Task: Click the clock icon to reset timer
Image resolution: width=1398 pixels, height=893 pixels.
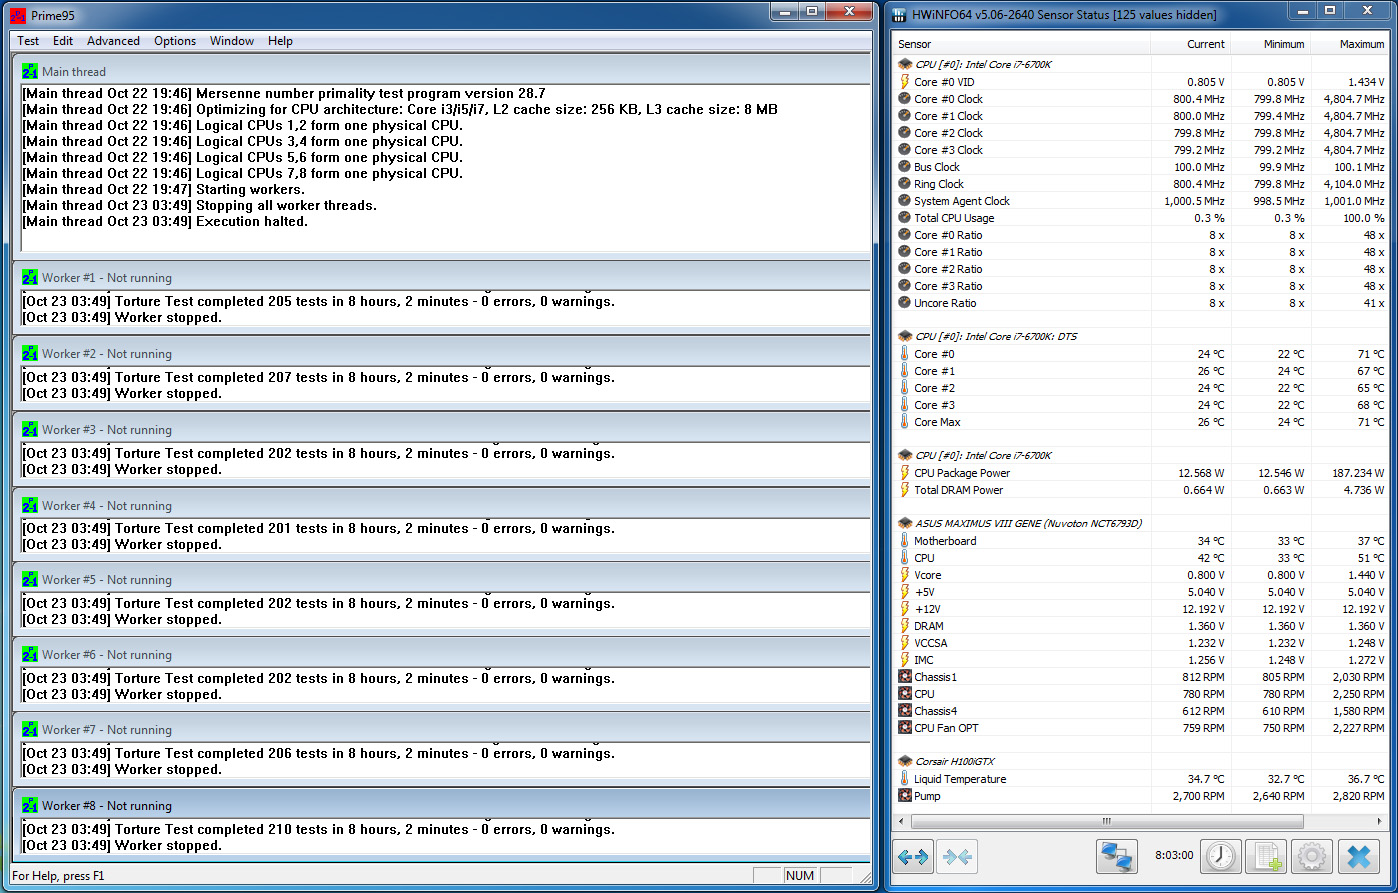Action: [x=1221, y=856]
